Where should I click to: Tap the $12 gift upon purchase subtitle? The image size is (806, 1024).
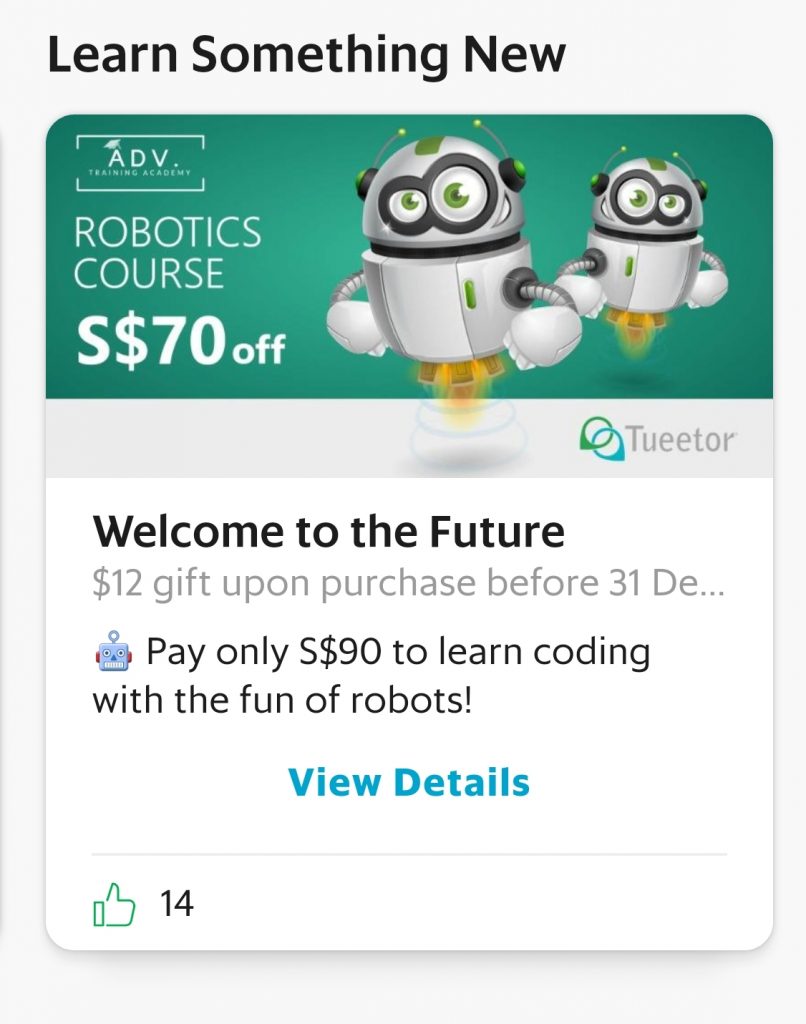coord(408,583)
